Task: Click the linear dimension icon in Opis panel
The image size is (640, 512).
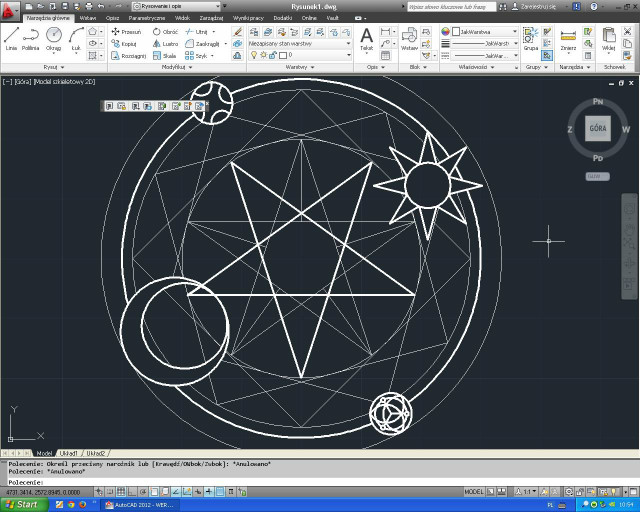Action: point(385,31)
